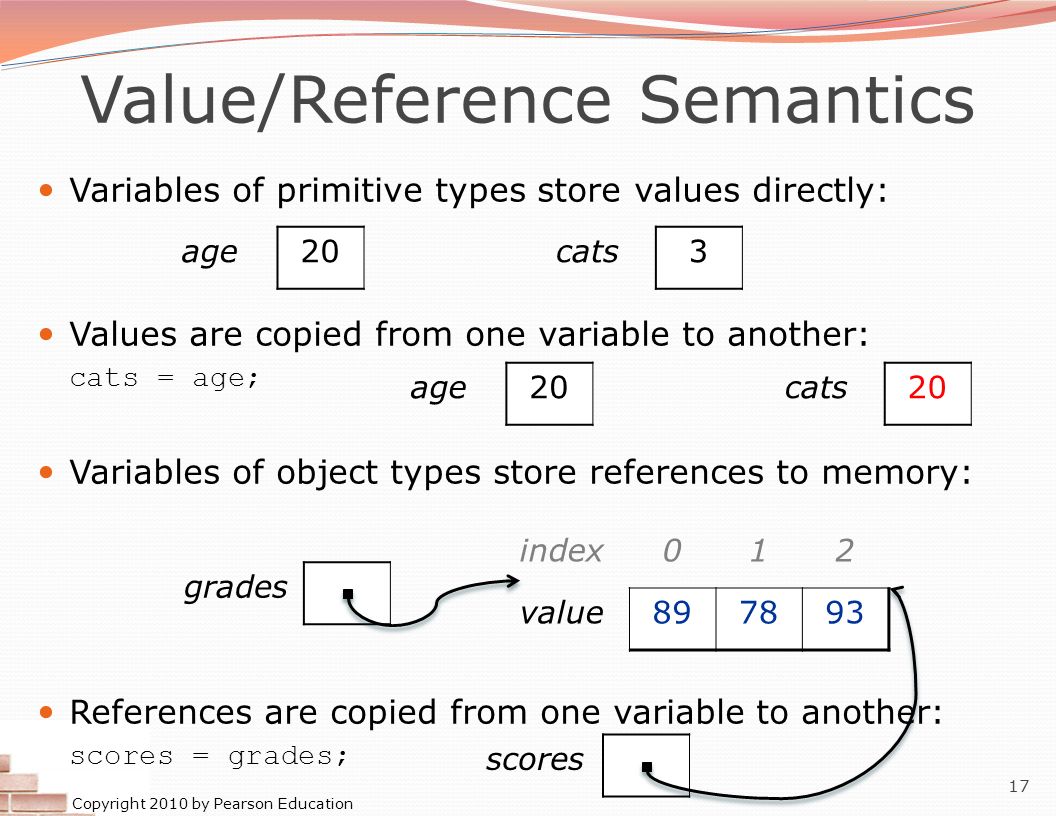Screen dimensions: 1056x816
Task: Click the slide number 17
Action: (1018, 786)
